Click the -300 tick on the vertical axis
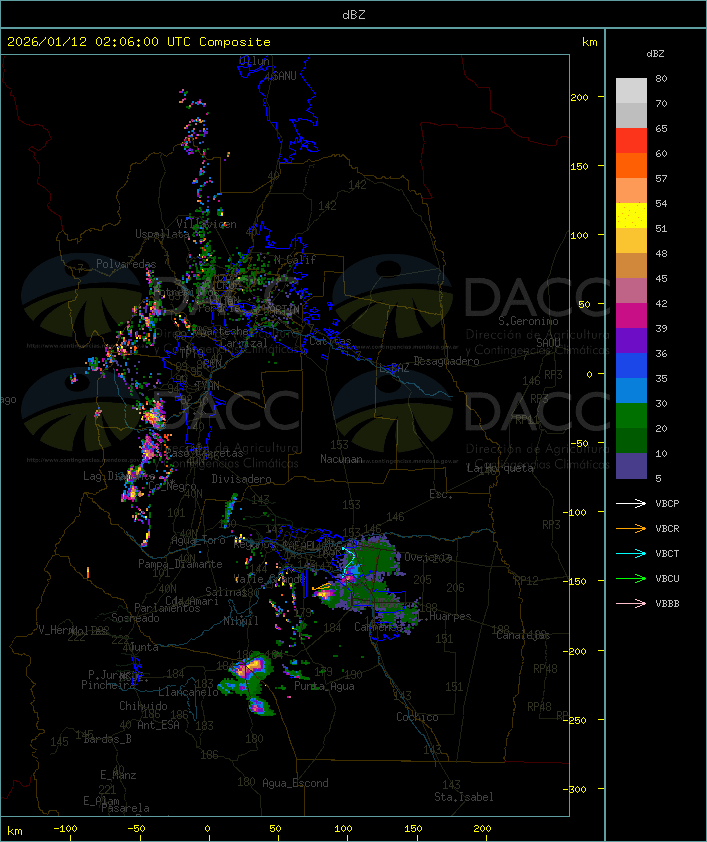The height and width of the screenshot is (842, 707). (574, 789)
